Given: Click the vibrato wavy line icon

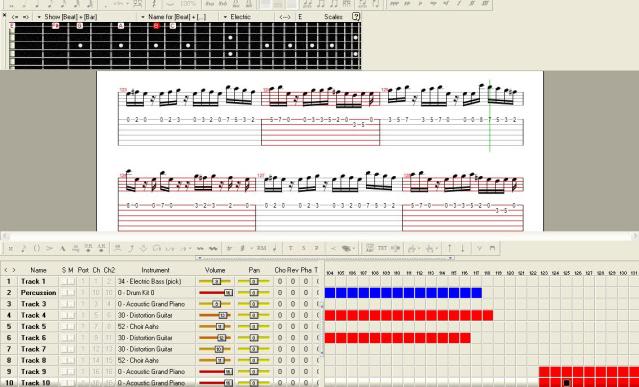Looking at the screenshot, I should click(200, 248).
